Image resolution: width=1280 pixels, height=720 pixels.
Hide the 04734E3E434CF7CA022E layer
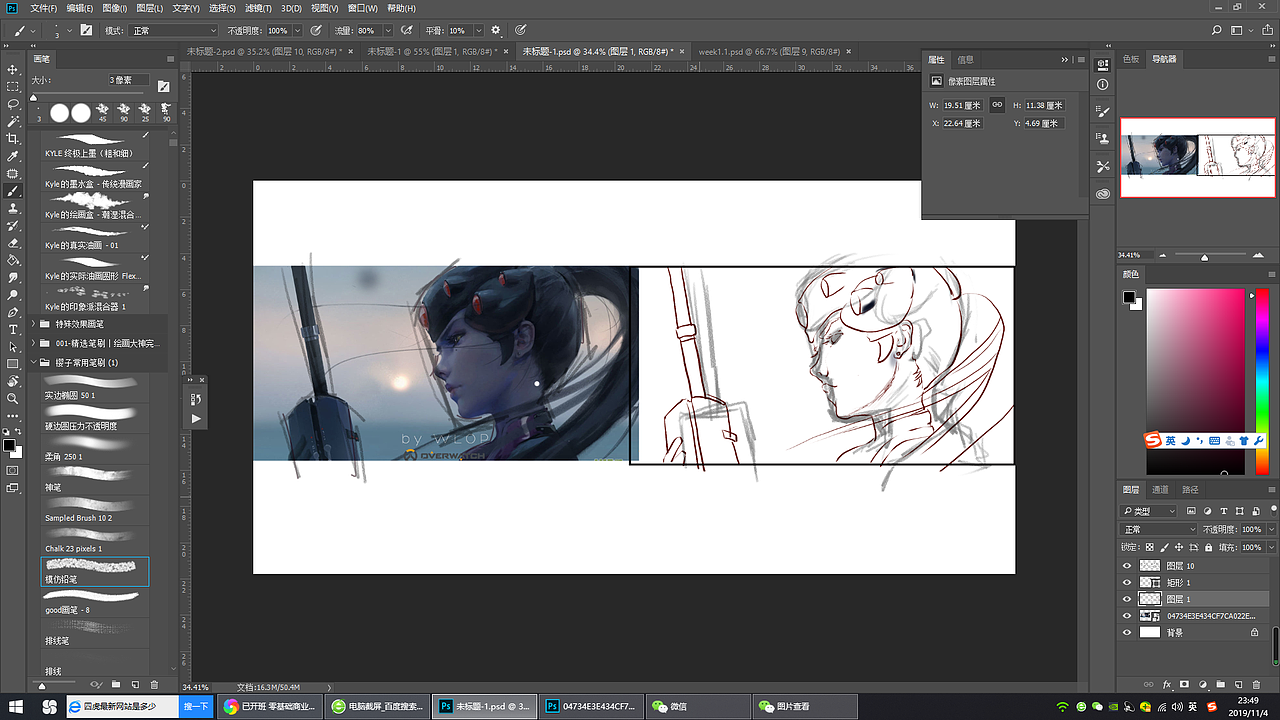(1127, 616)
